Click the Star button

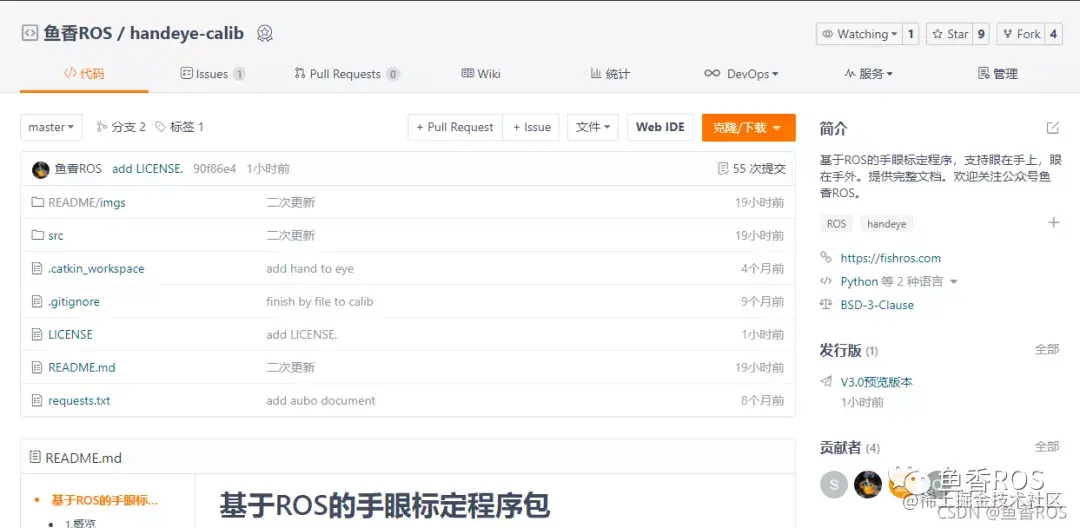click(x=949, y=34)
